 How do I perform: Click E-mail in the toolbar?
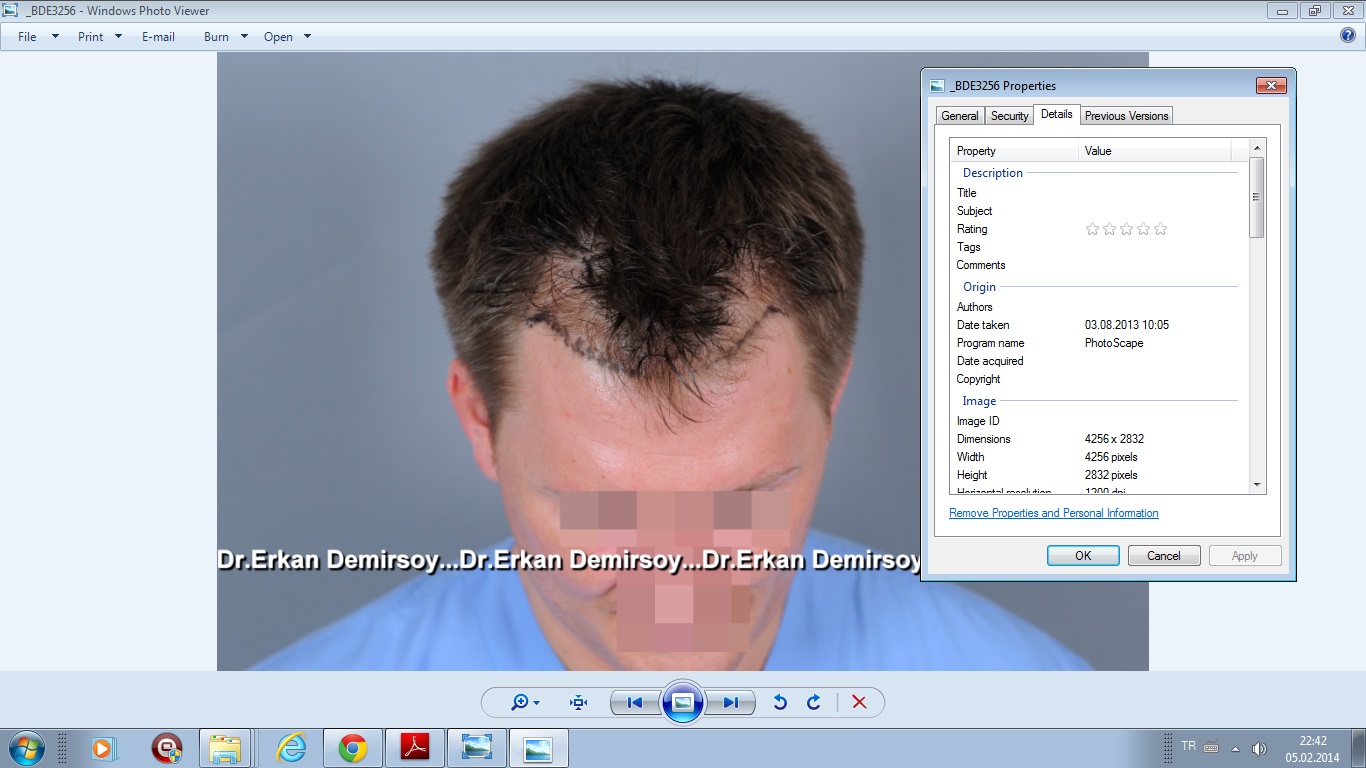point(158,37)
